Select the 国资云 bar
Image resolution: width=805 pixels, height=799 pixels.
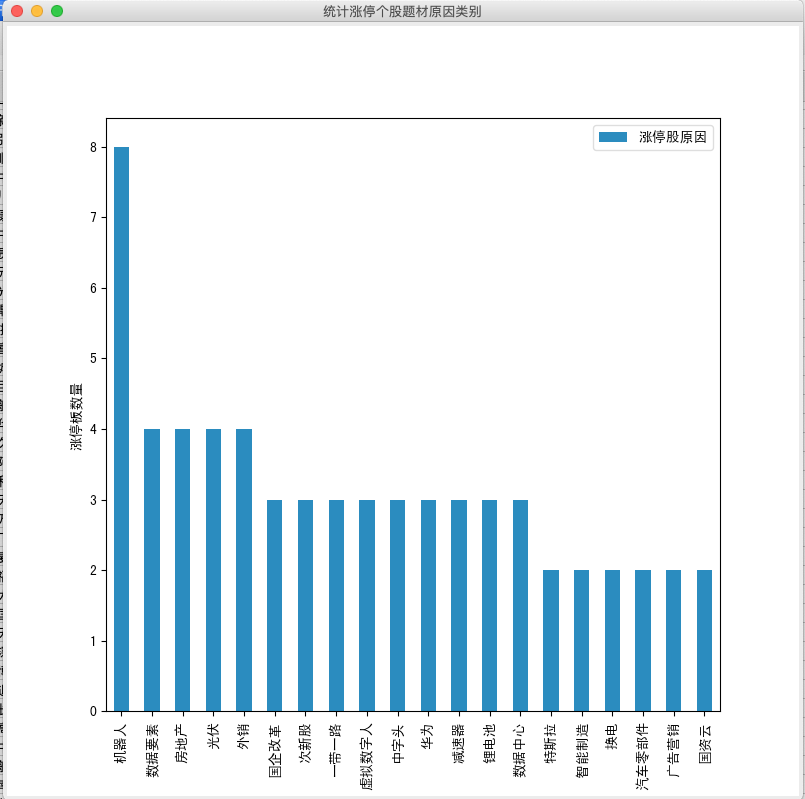(x=704, y=640)
